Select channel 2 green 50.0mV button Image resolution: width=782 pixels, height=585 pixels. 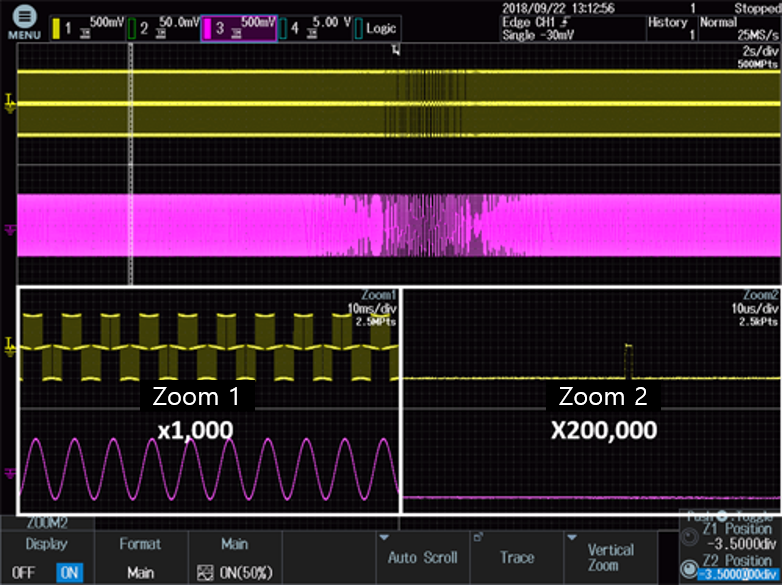point(163,28)
